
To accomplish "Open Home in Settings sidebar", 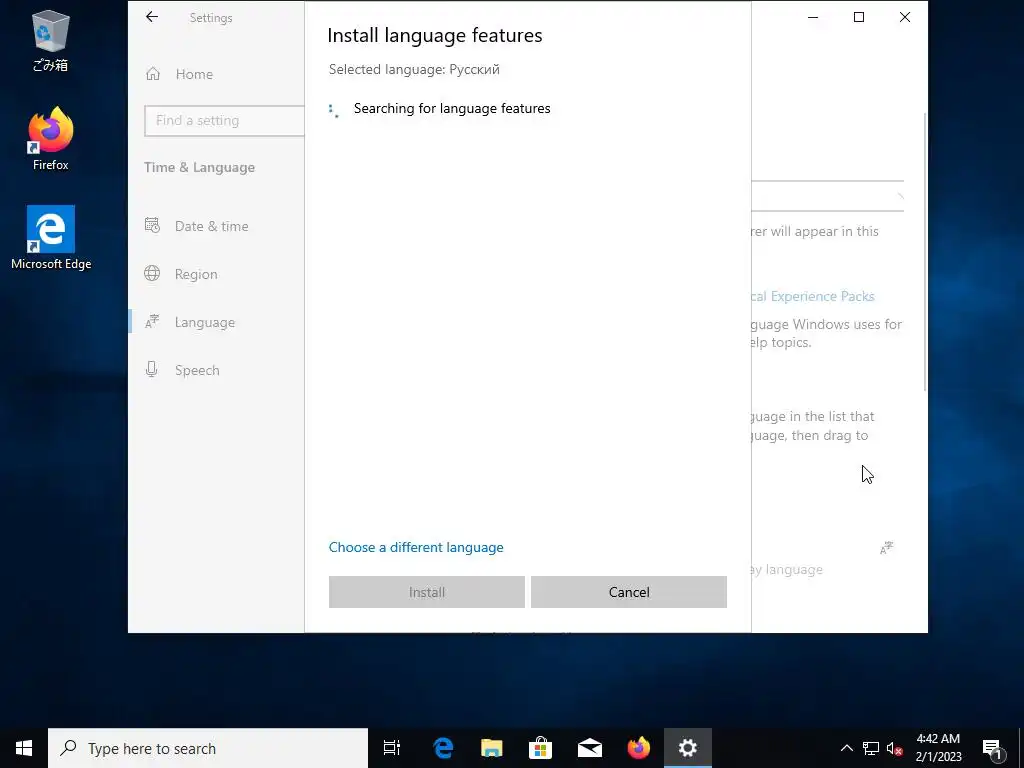I will 194,74.
